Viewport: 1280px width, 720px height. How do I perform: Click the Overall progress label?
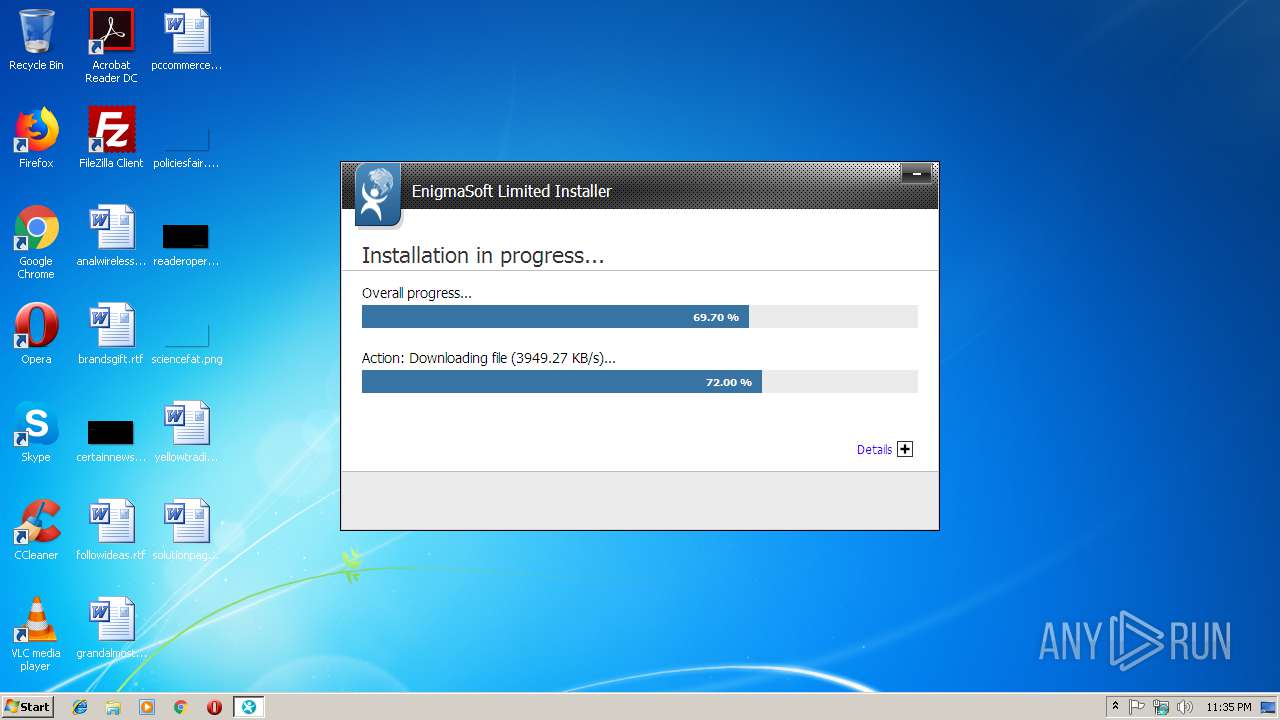416,293
